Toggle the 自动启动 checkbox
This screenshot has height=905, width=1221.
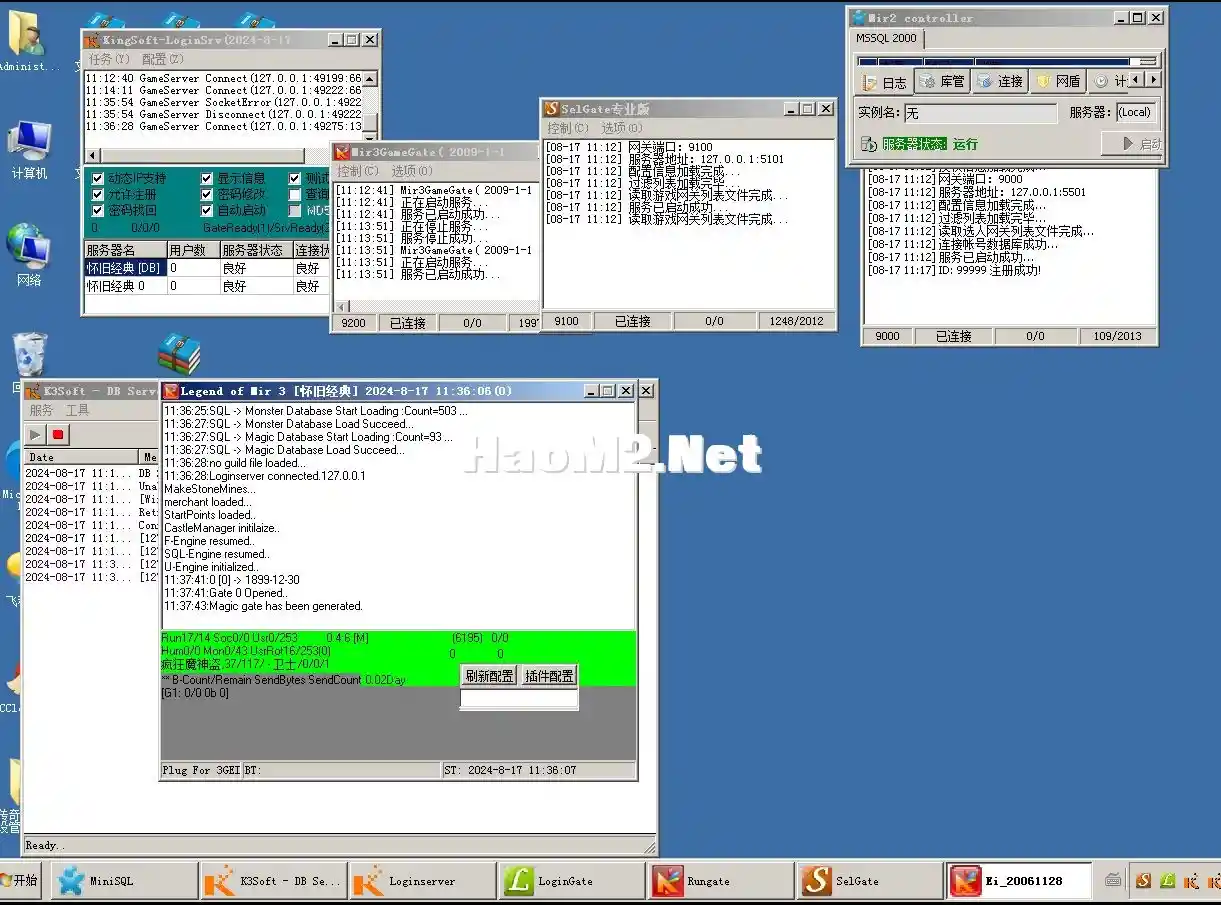pos(207,210)
